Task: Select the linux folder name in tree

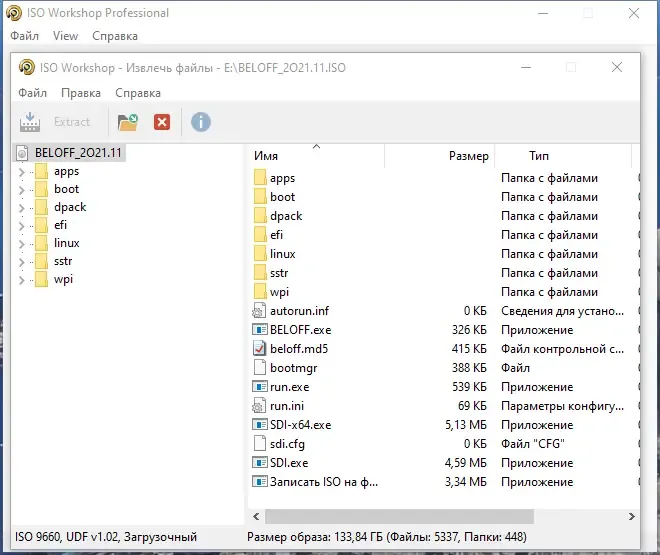Action: 67,243
